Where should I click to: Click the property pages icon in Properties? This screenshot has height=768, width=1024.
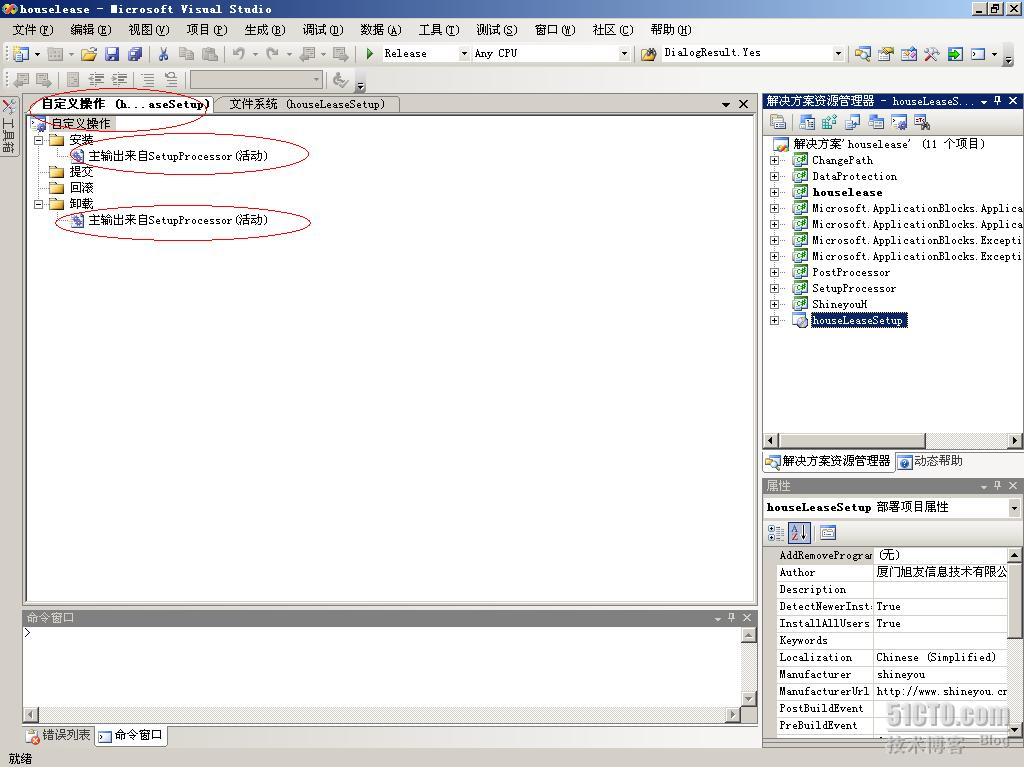point(827,533)
